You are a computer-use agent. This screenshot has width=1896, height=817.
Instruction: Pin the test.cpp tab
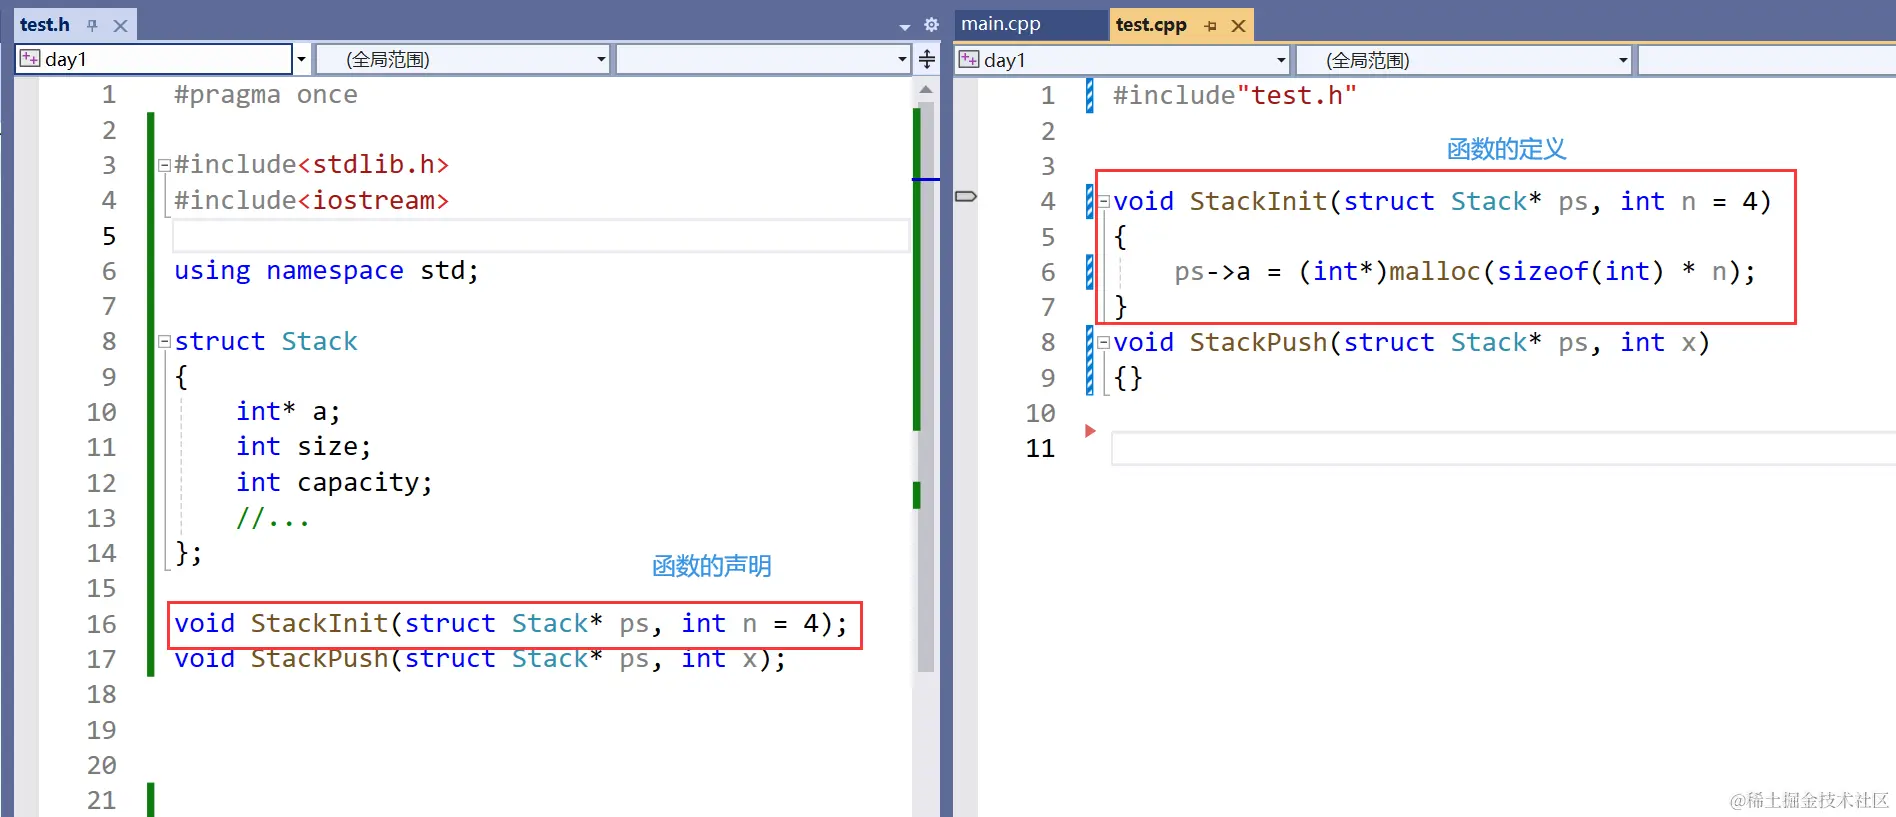click(x=1211, y=26)
